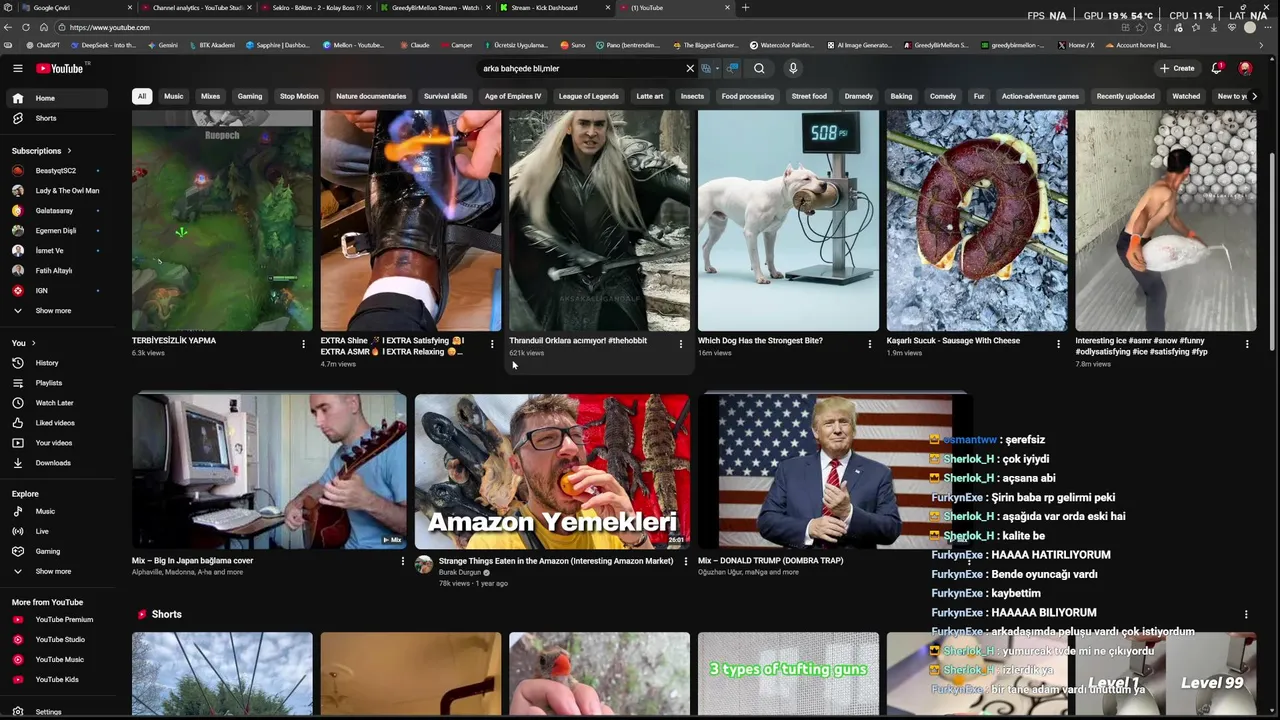Image resolution: width=1280 pixels, height=720 pixels.
Task: Open options for Interesting ice video
Action: (x=1247, y=344)
